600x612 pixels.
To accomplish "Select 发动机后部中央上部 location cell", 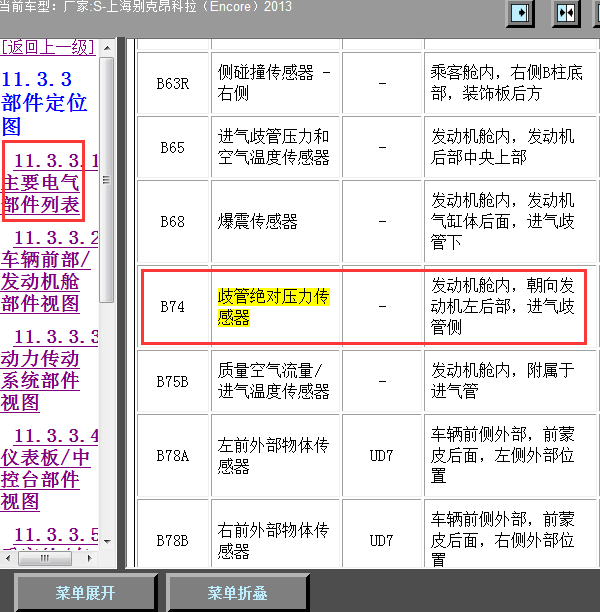I will click(x=510, y=148).
